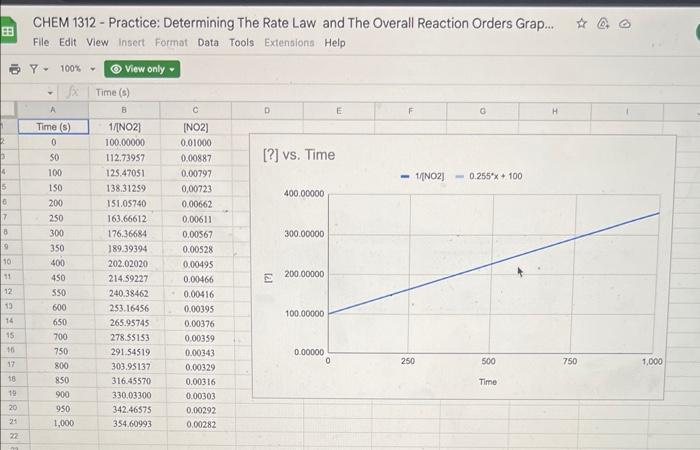
Task: Click the chart title [?] vs. Time
Action: 299,155
